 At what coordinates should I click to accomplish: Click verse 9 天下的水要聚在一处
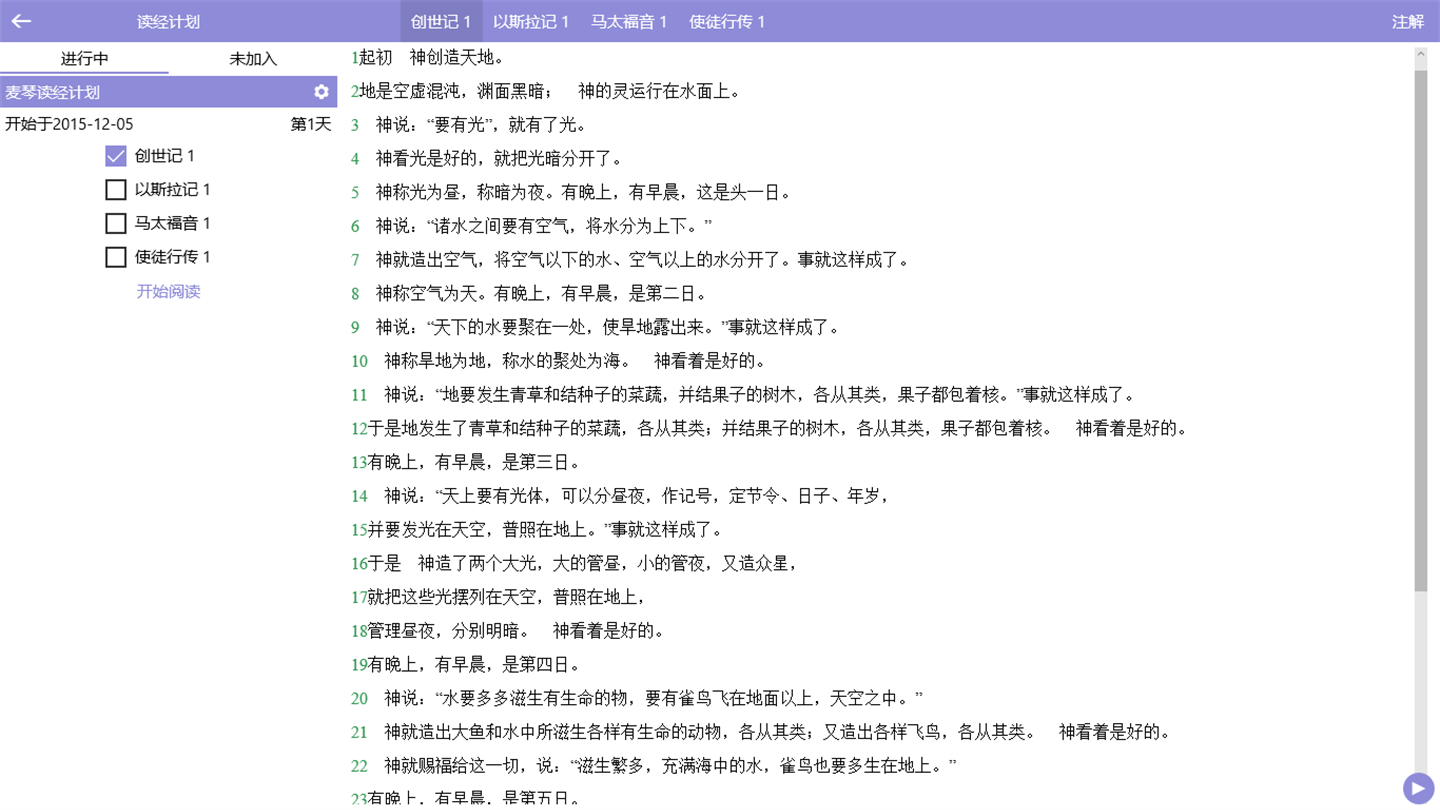pos(596,327)
